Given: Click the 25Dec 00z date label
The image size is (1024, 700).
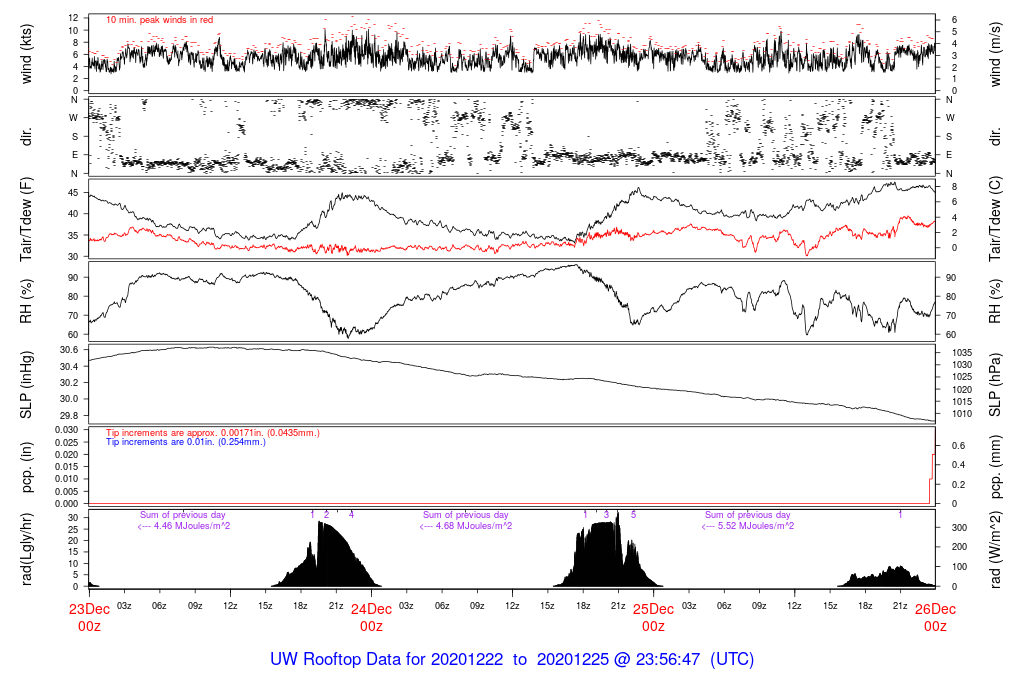Looking at the screenshot, I should click(x=653, y=617).
